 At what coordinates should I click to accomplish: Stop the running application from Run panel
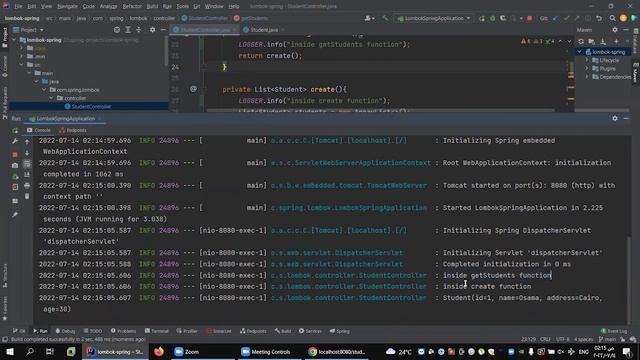point(15,154)
